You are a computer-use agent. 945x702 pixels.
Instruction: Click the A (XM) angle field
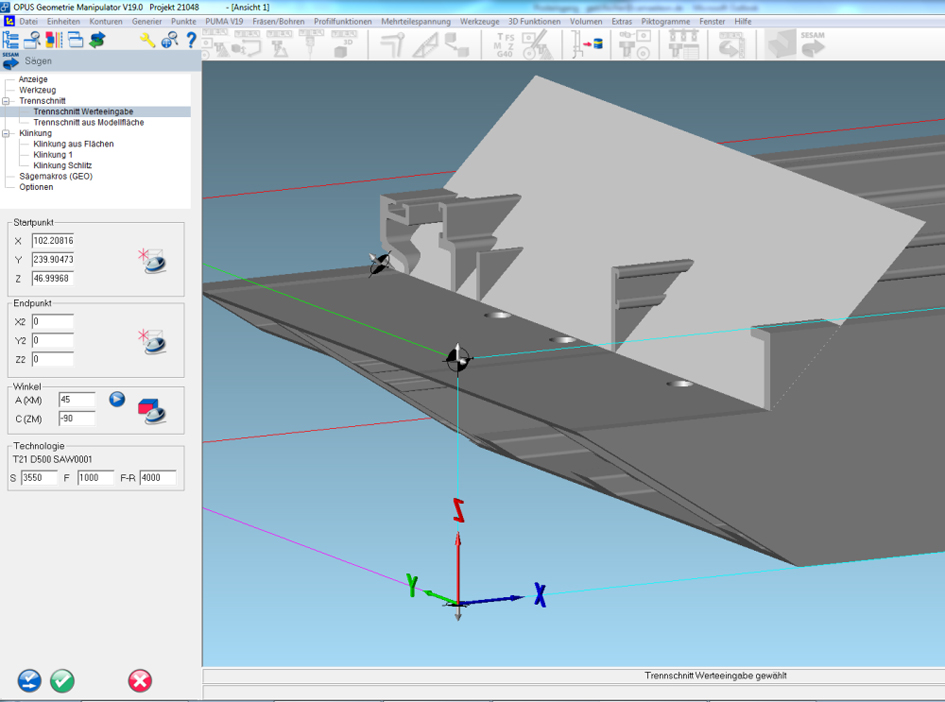click(77, 400)
